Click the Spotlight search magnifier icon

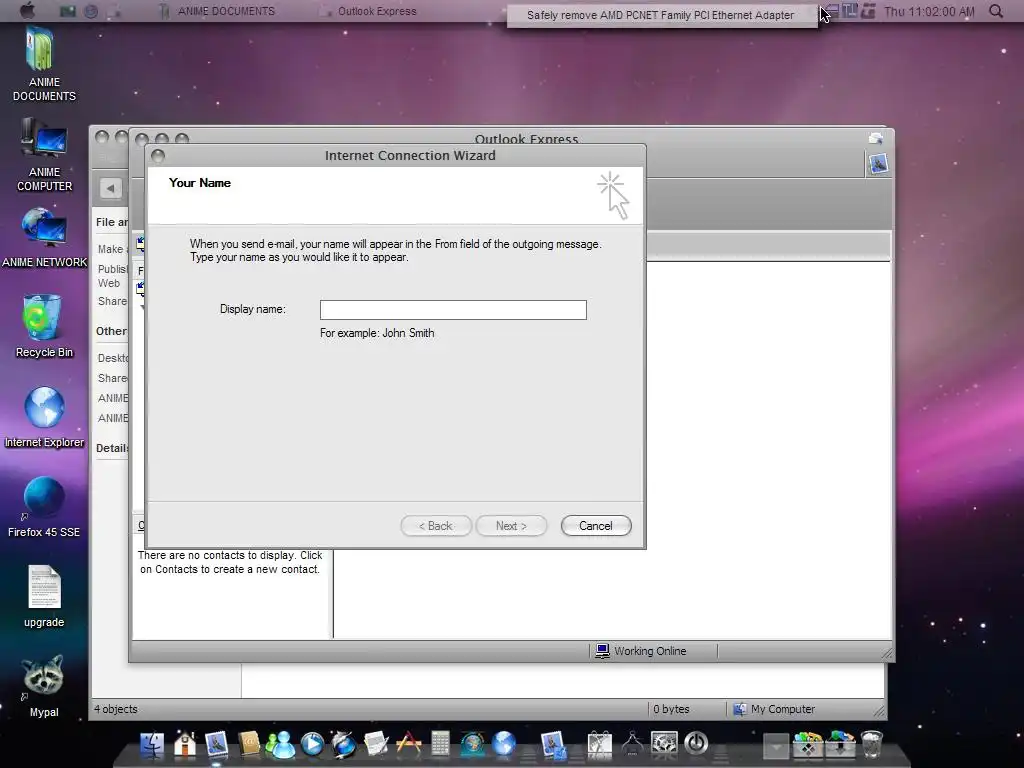[996, 11]
